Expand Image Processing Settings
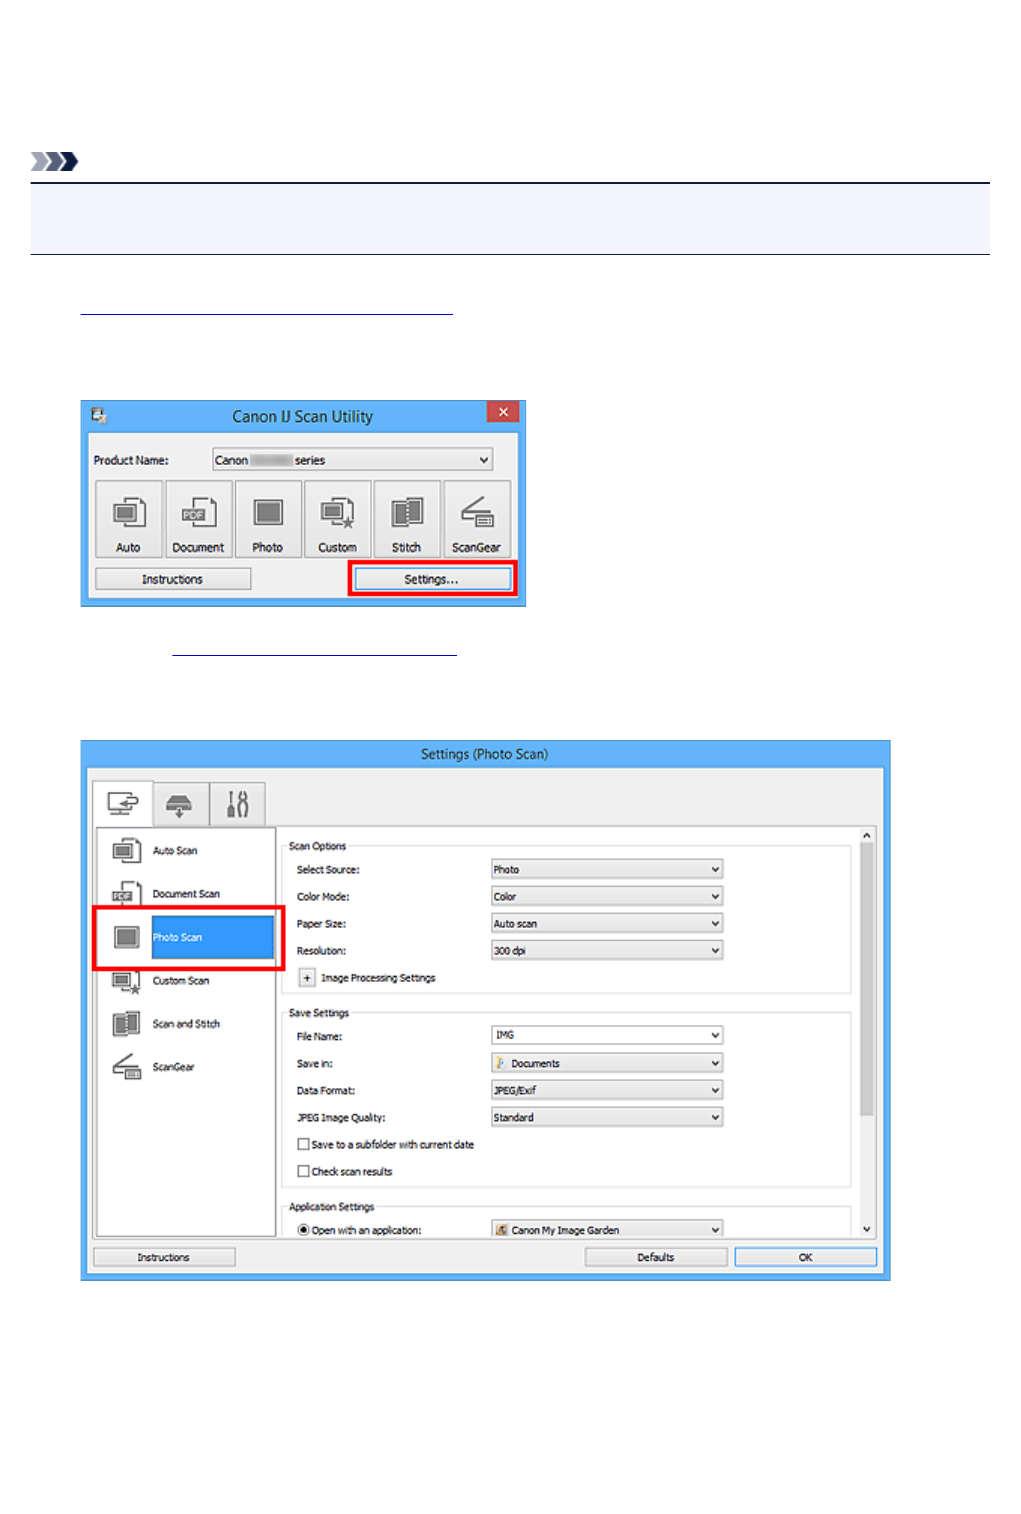1021x1514 pixels. pos(307,978)
